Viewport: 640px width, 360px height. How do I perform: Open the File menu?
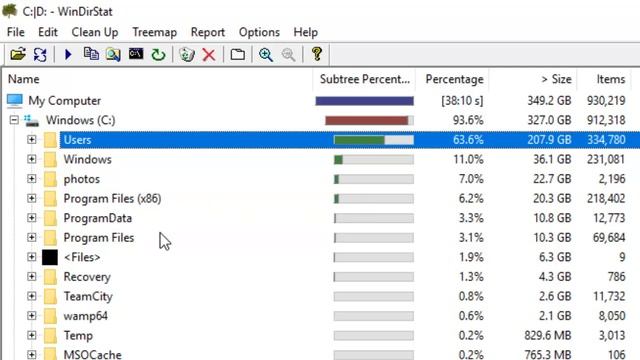[x=16, y=32]
